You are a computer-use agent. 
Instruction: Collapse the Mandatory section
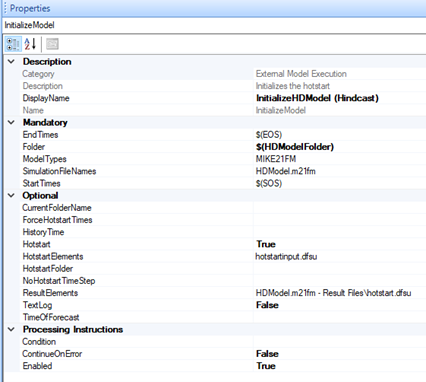pyautogui.click(x=11, y=122)
